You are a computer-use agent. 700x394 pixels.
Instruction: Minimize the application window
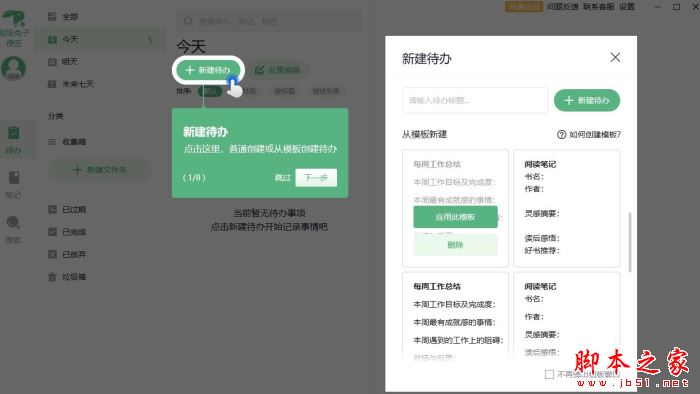click(x=658, y=6)
